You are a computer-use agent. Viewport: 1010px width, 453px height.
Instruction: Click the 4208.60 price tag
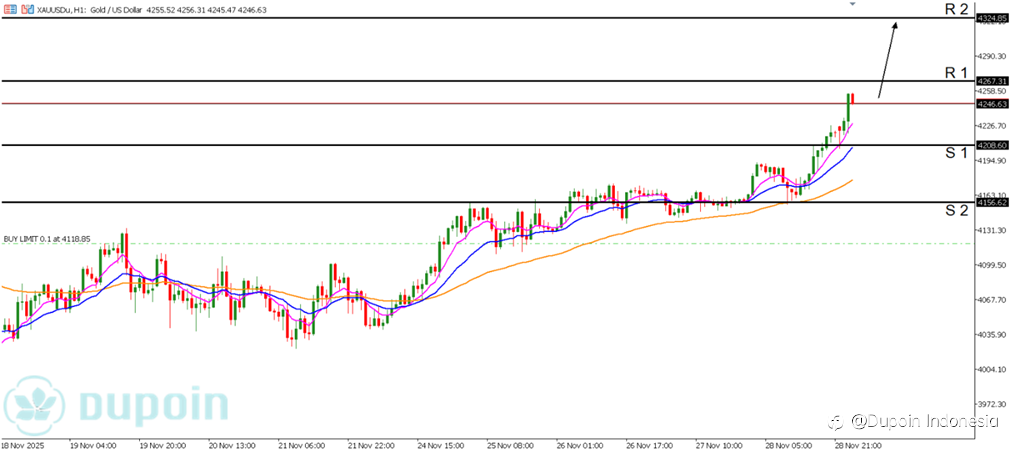pos(991,146)
